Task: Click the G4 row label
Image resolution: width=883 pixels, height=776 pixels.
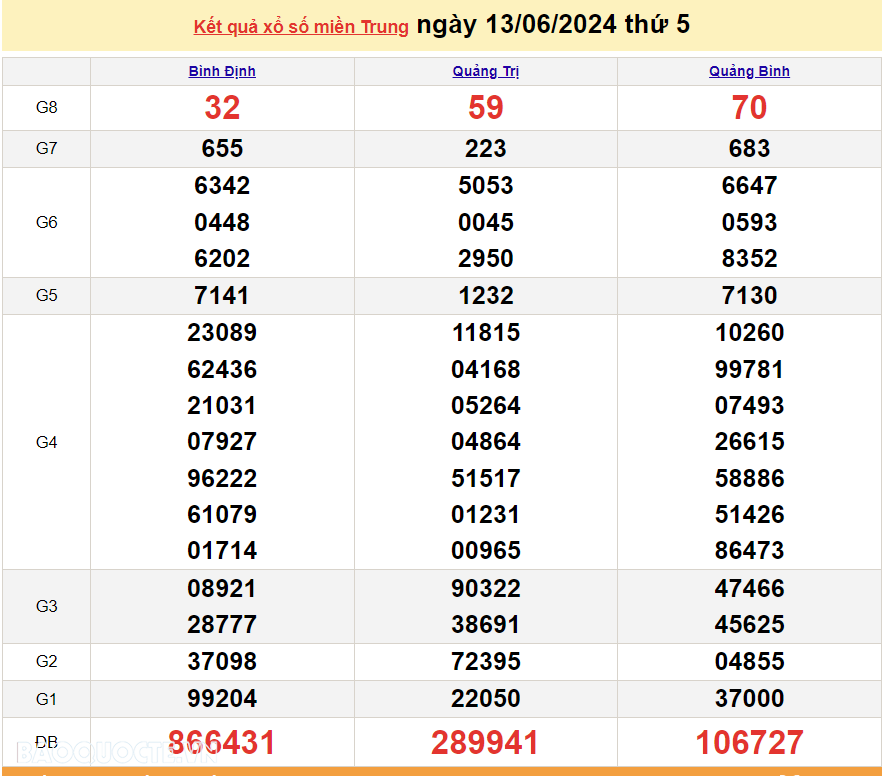Action: click(47, 442)
